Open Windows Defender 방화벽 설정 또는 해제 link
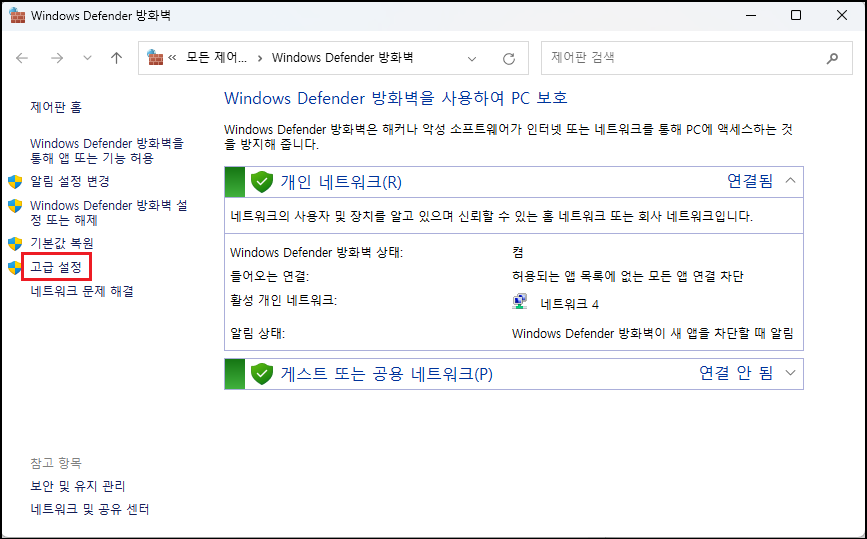This screenshot has height=539, width=867. point(109,213)
